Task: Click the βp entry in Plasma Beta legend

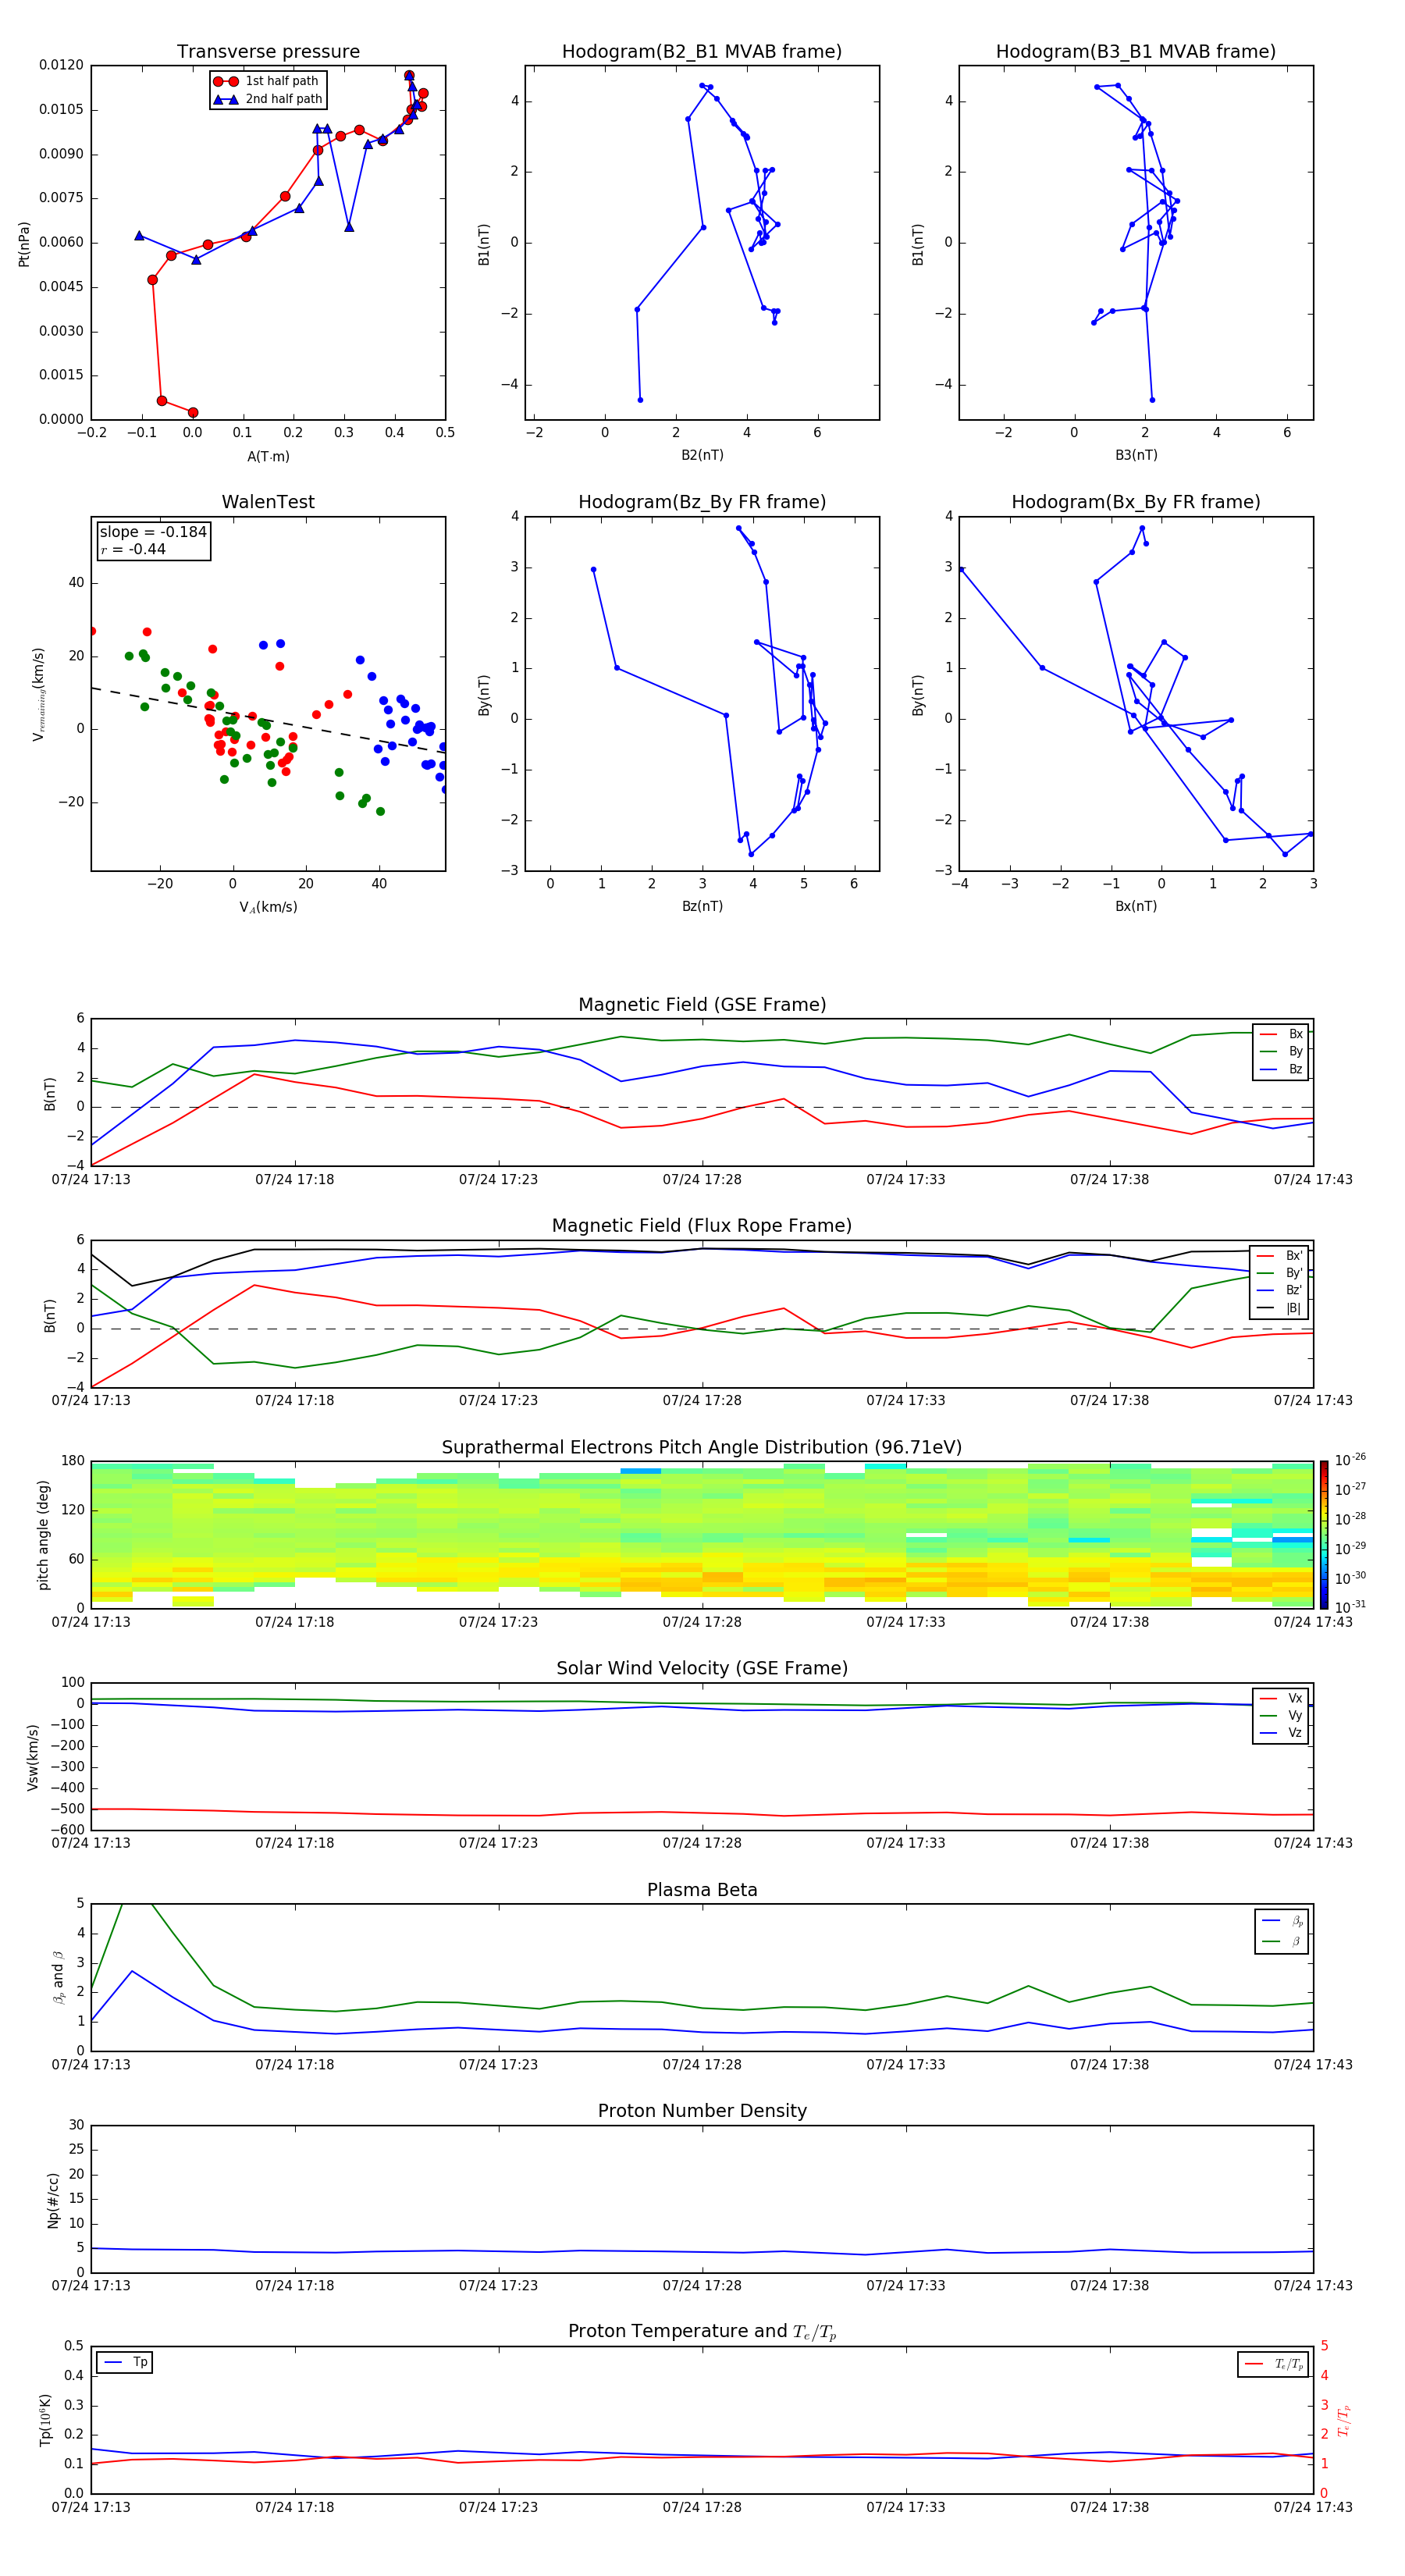Action: click(1282, 1921)
